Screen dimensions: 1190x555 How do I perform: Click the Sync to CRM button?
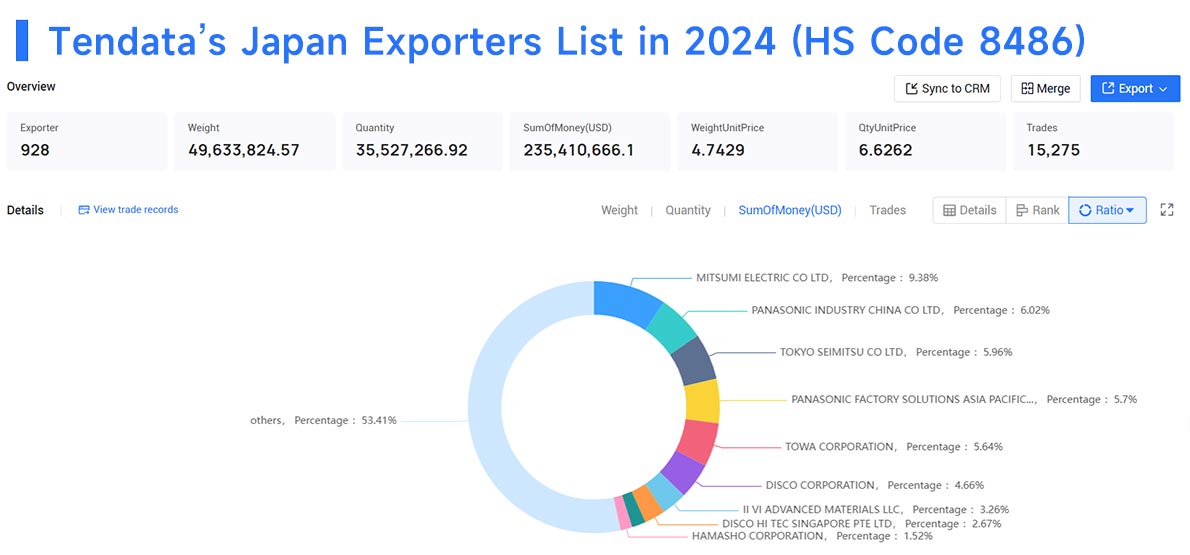click(x=947, y=89)
